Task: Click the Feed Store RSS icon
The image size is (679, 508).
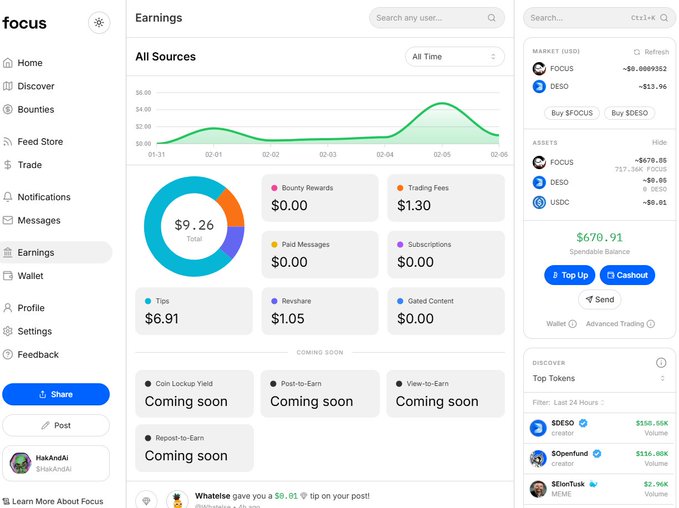Action: [8, 142]
